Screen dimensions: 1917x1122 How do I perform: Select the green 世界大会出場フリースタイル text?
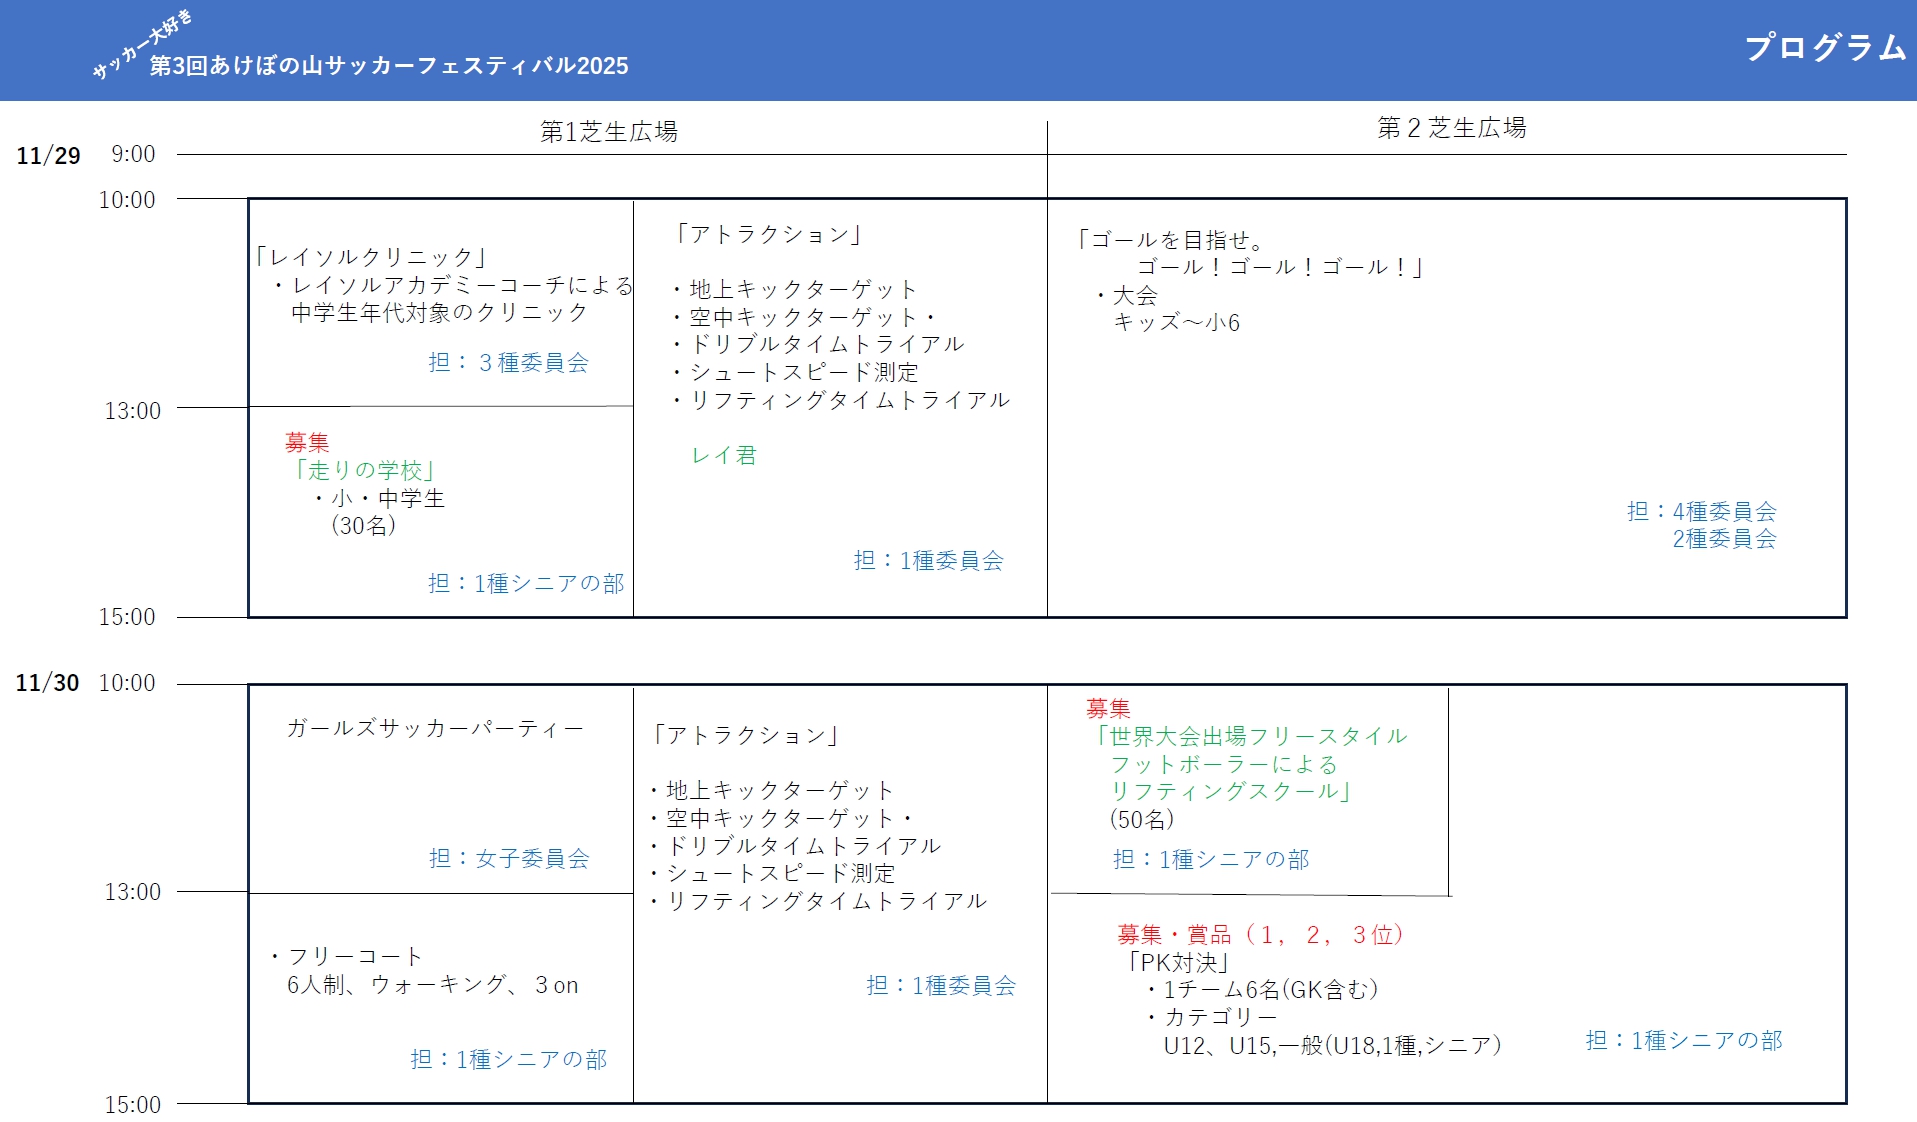(1252, 736)
